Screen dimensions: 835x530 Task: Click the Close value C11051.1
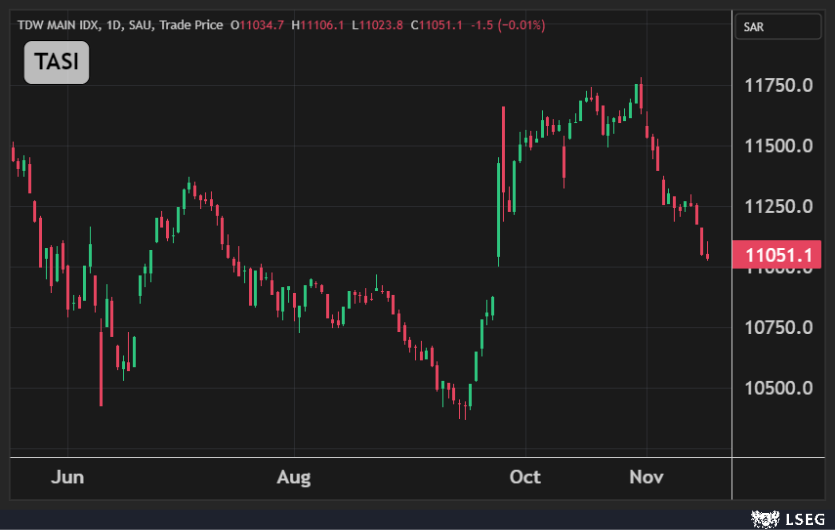coord(437,25)
